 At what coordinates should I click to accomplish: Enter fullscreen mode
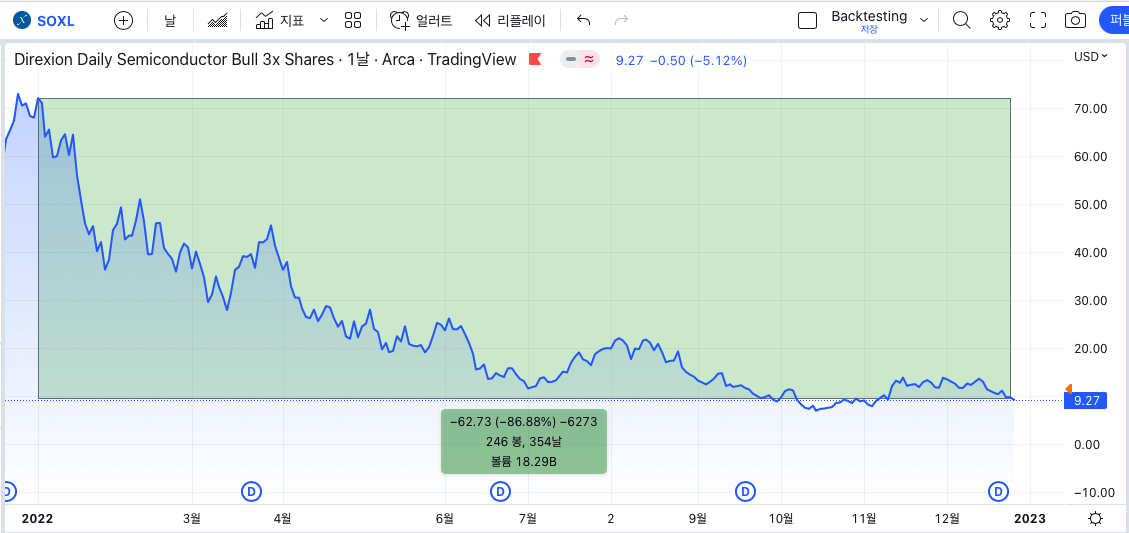(x=1038, y=20)
